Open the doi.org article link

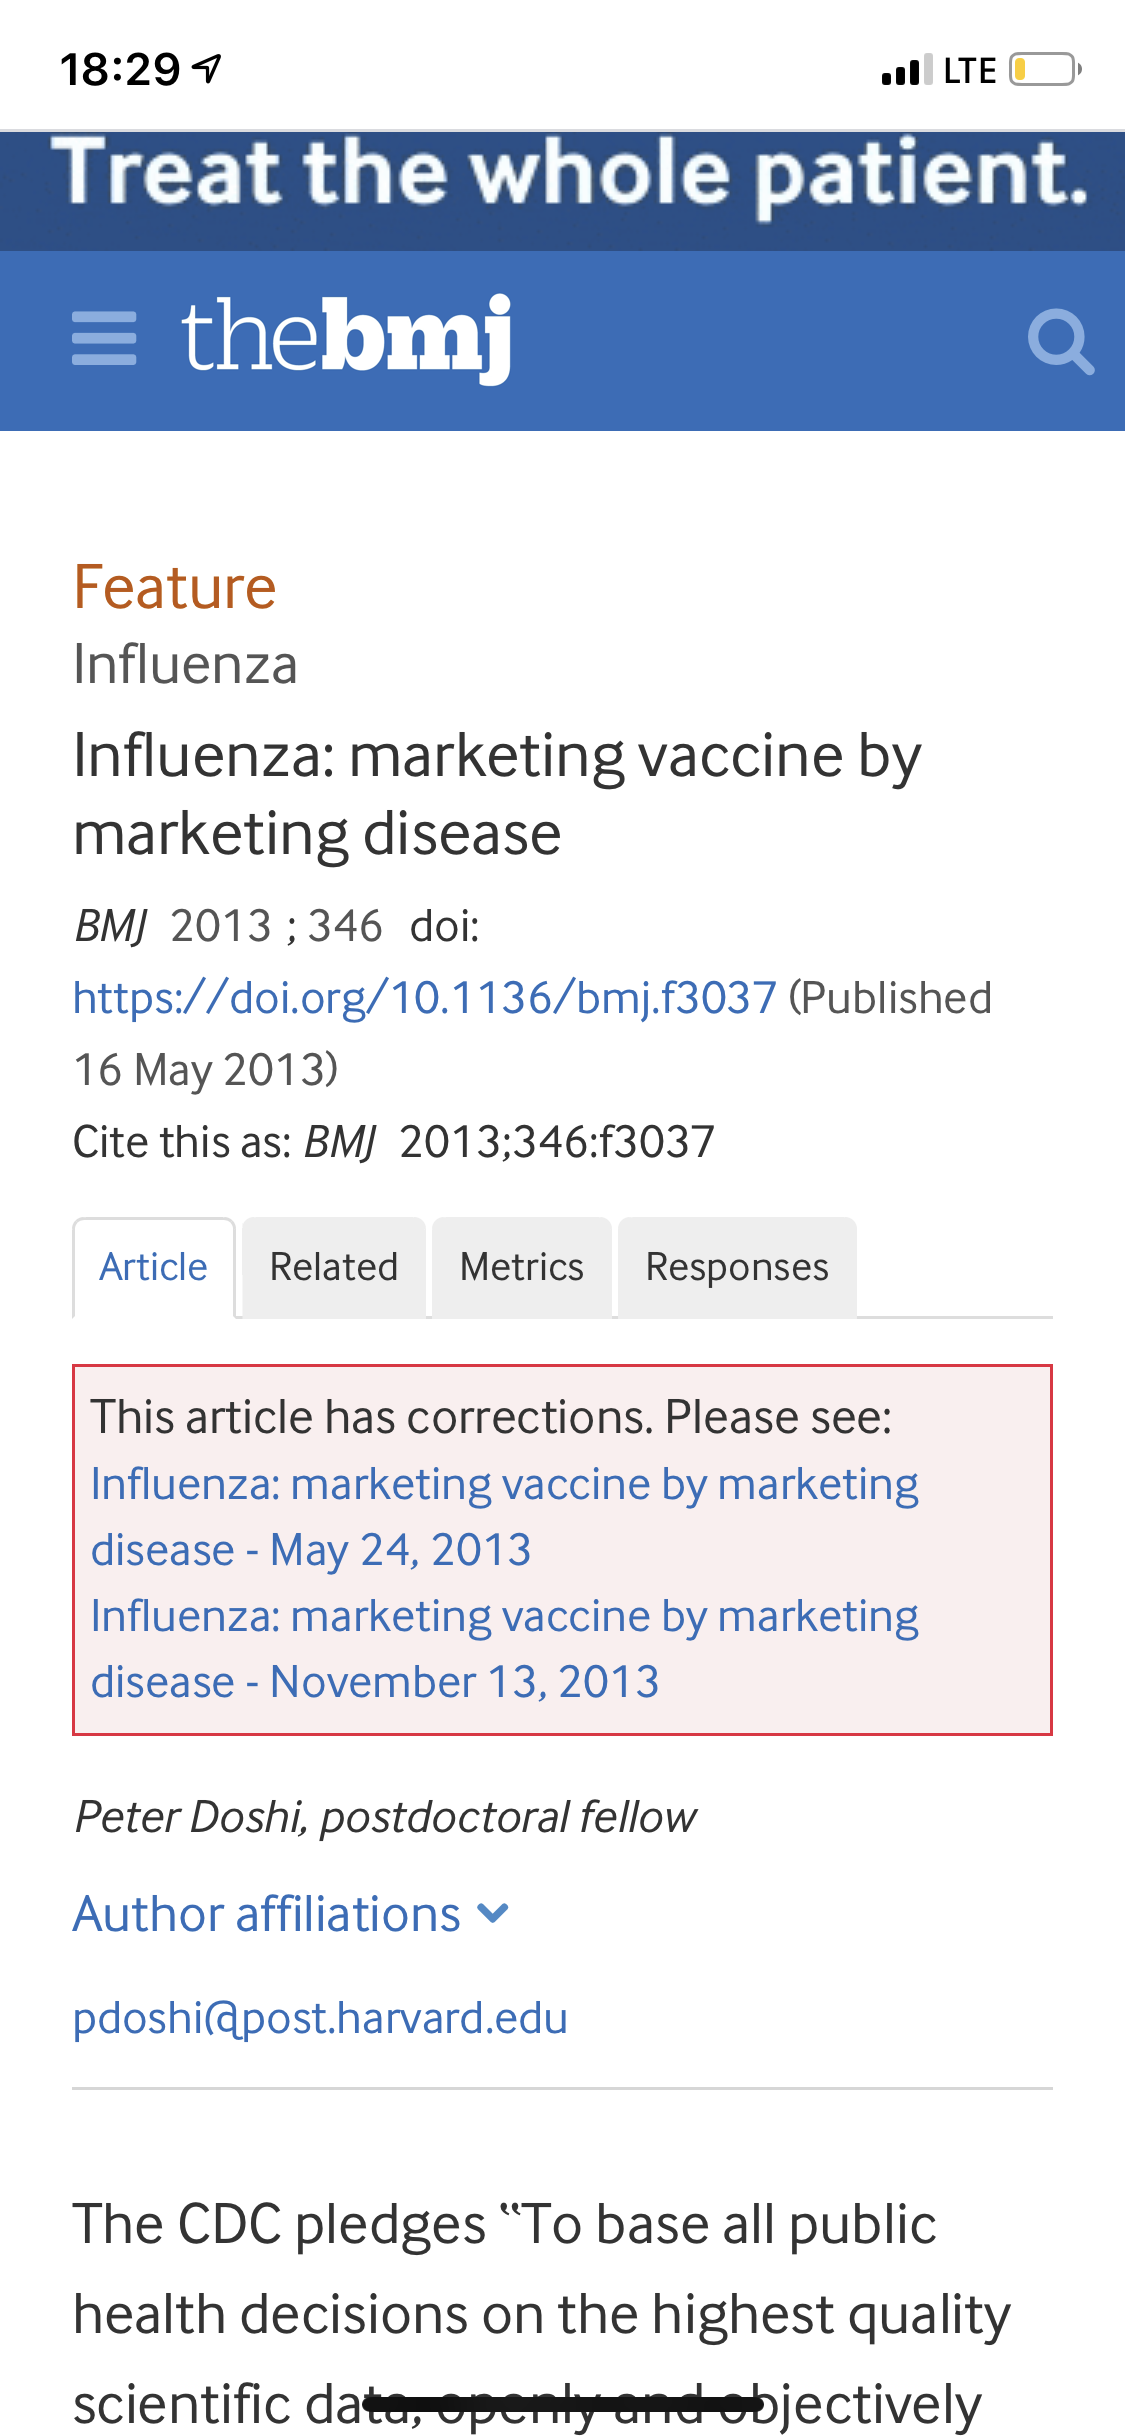tap(425, 998)
